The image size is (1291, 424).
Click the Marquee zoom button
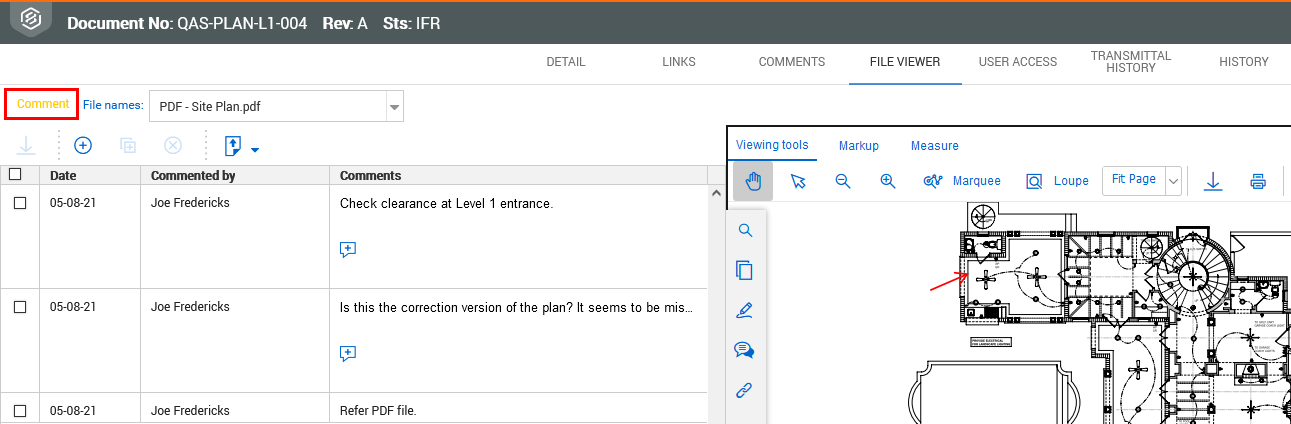pyautogui.click(x=963, y=181)
